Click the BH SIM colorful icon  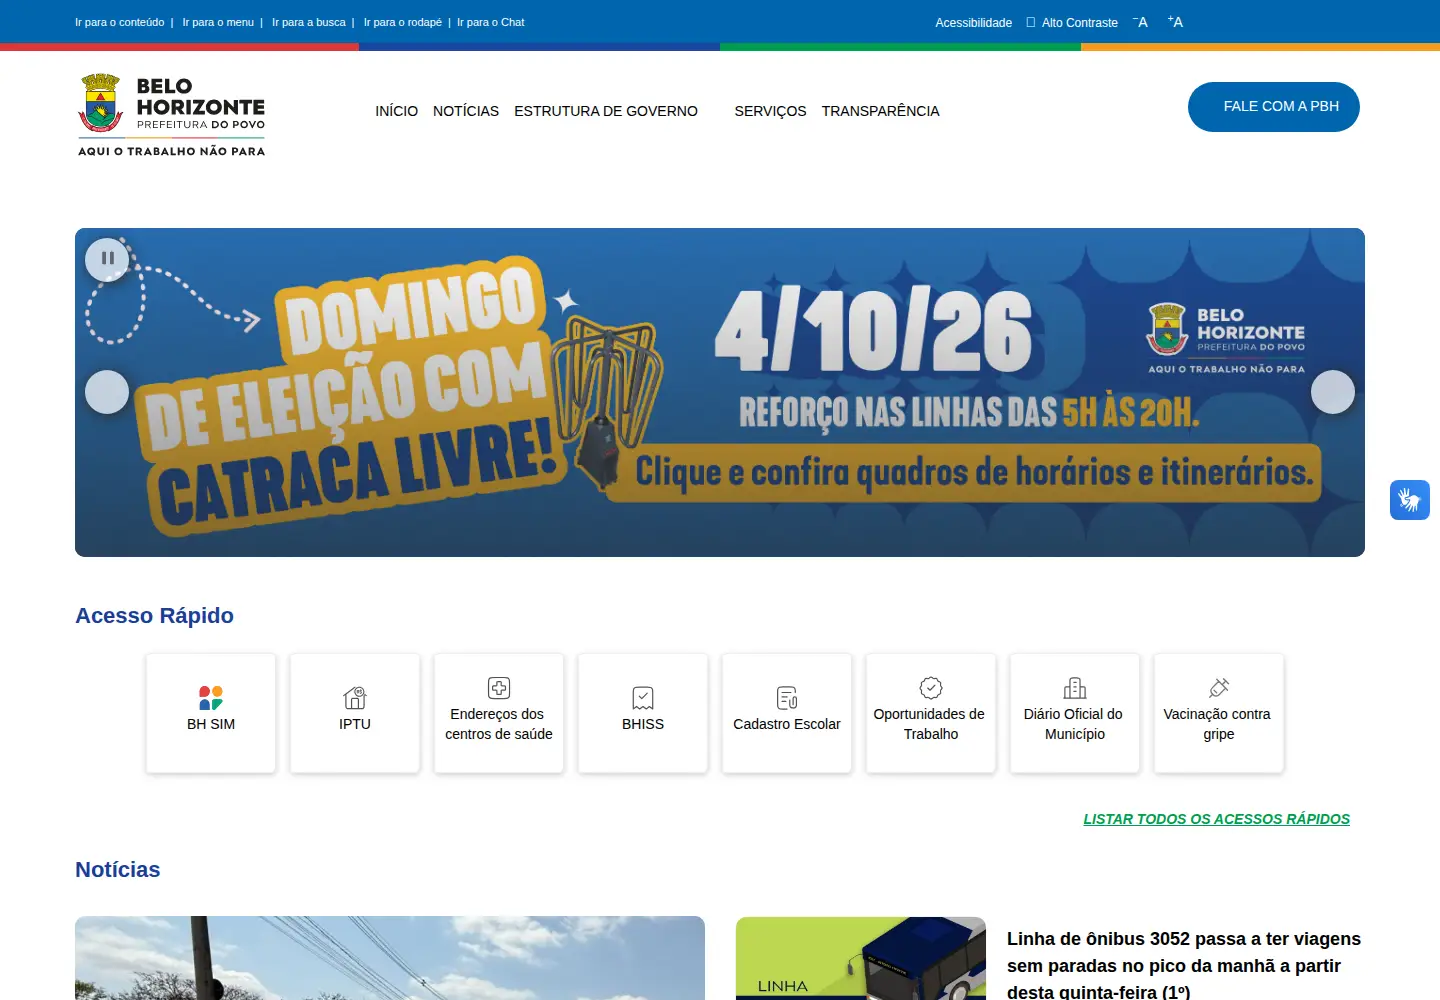point(211,698)
